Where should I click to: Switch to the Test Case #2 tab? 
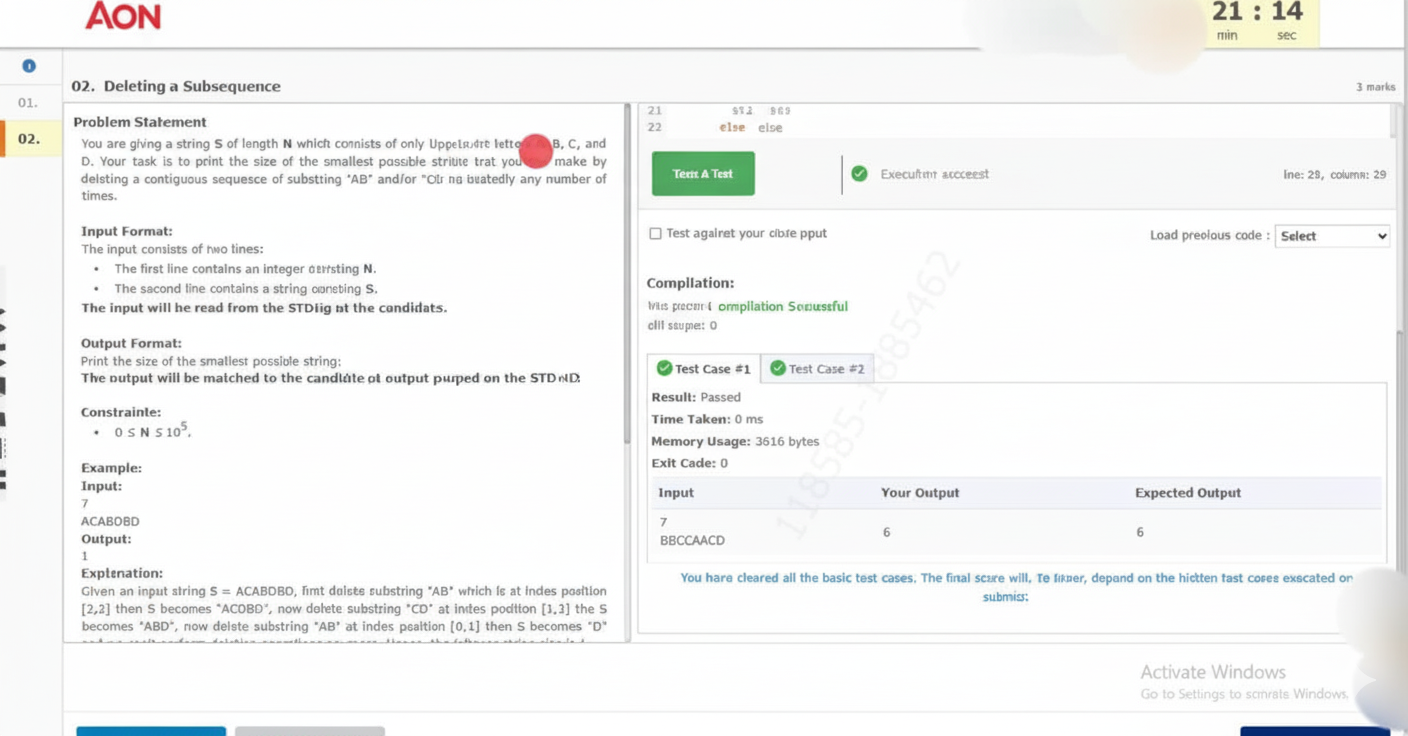point(818,368)
